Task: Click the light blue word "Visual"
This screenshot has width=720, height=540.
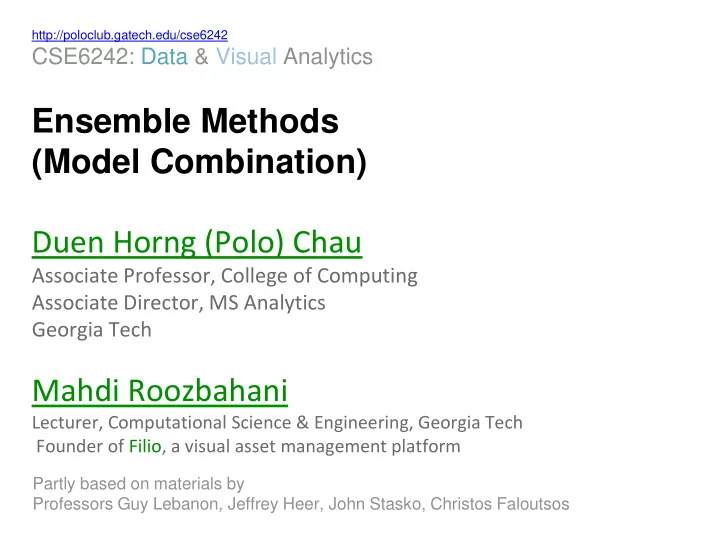Action: [246, 57]
